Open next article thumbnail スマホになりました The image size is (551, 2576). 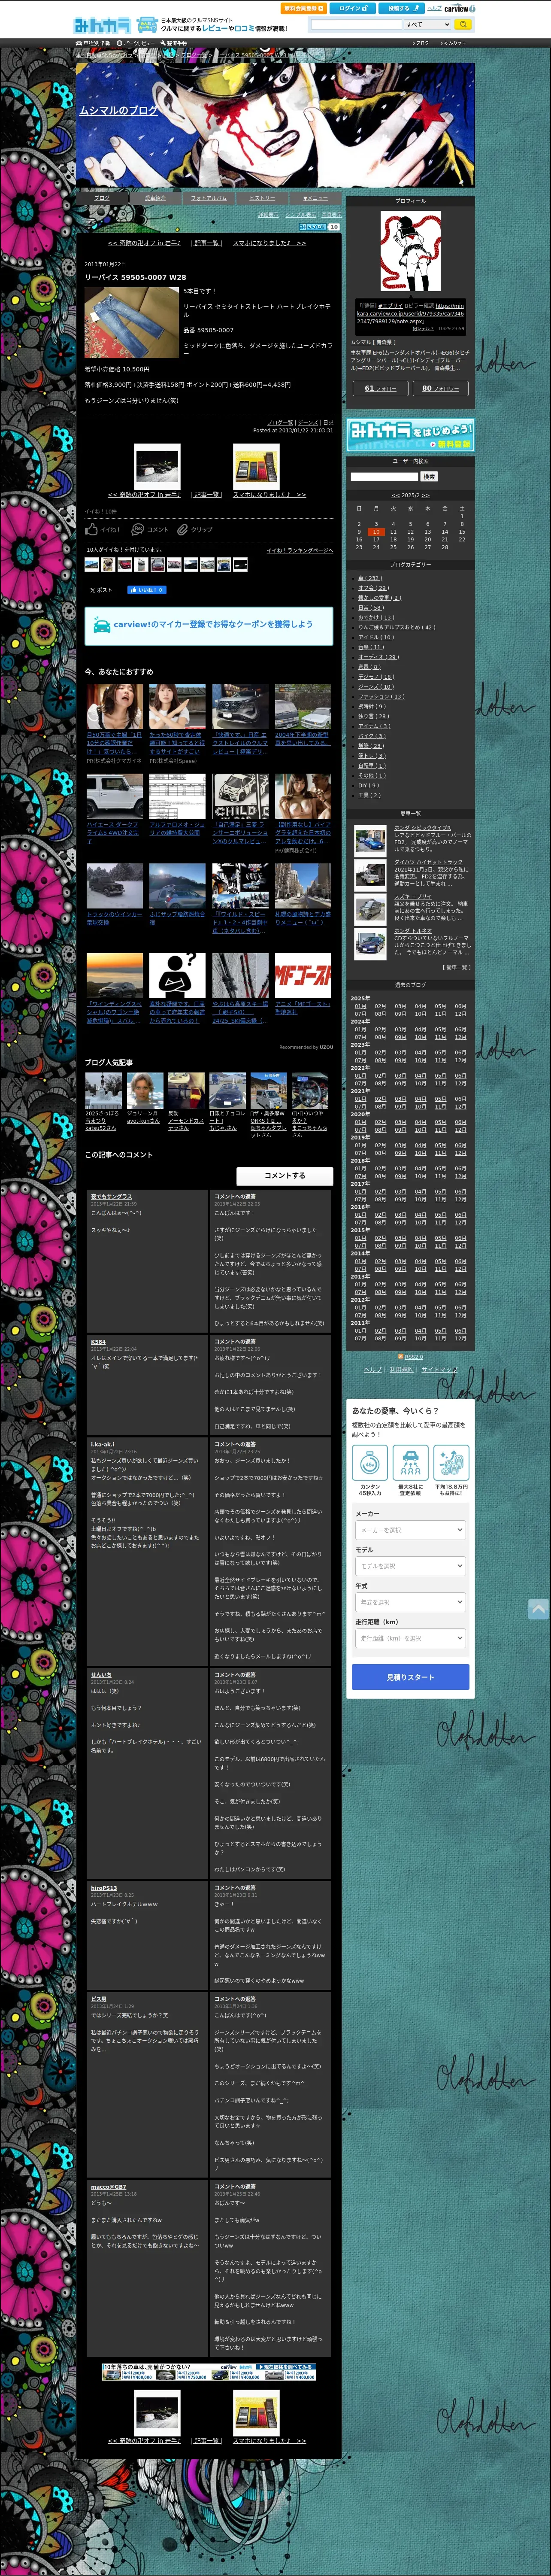point(256,467)
